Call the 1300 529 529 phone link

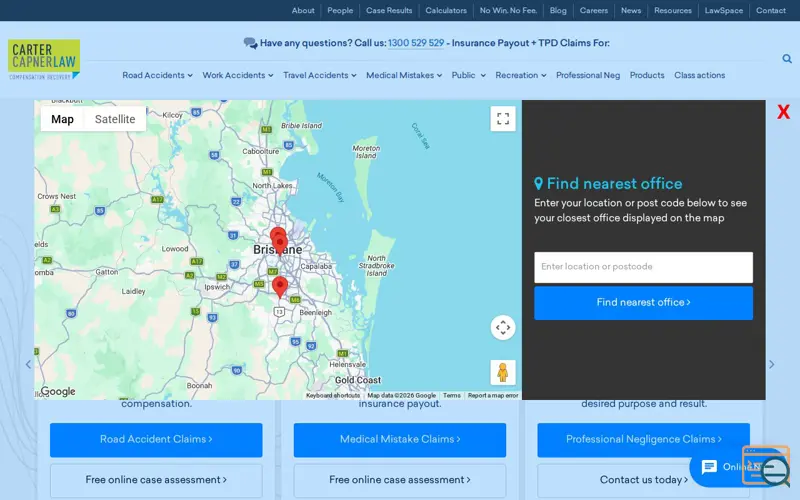[416, 43]
